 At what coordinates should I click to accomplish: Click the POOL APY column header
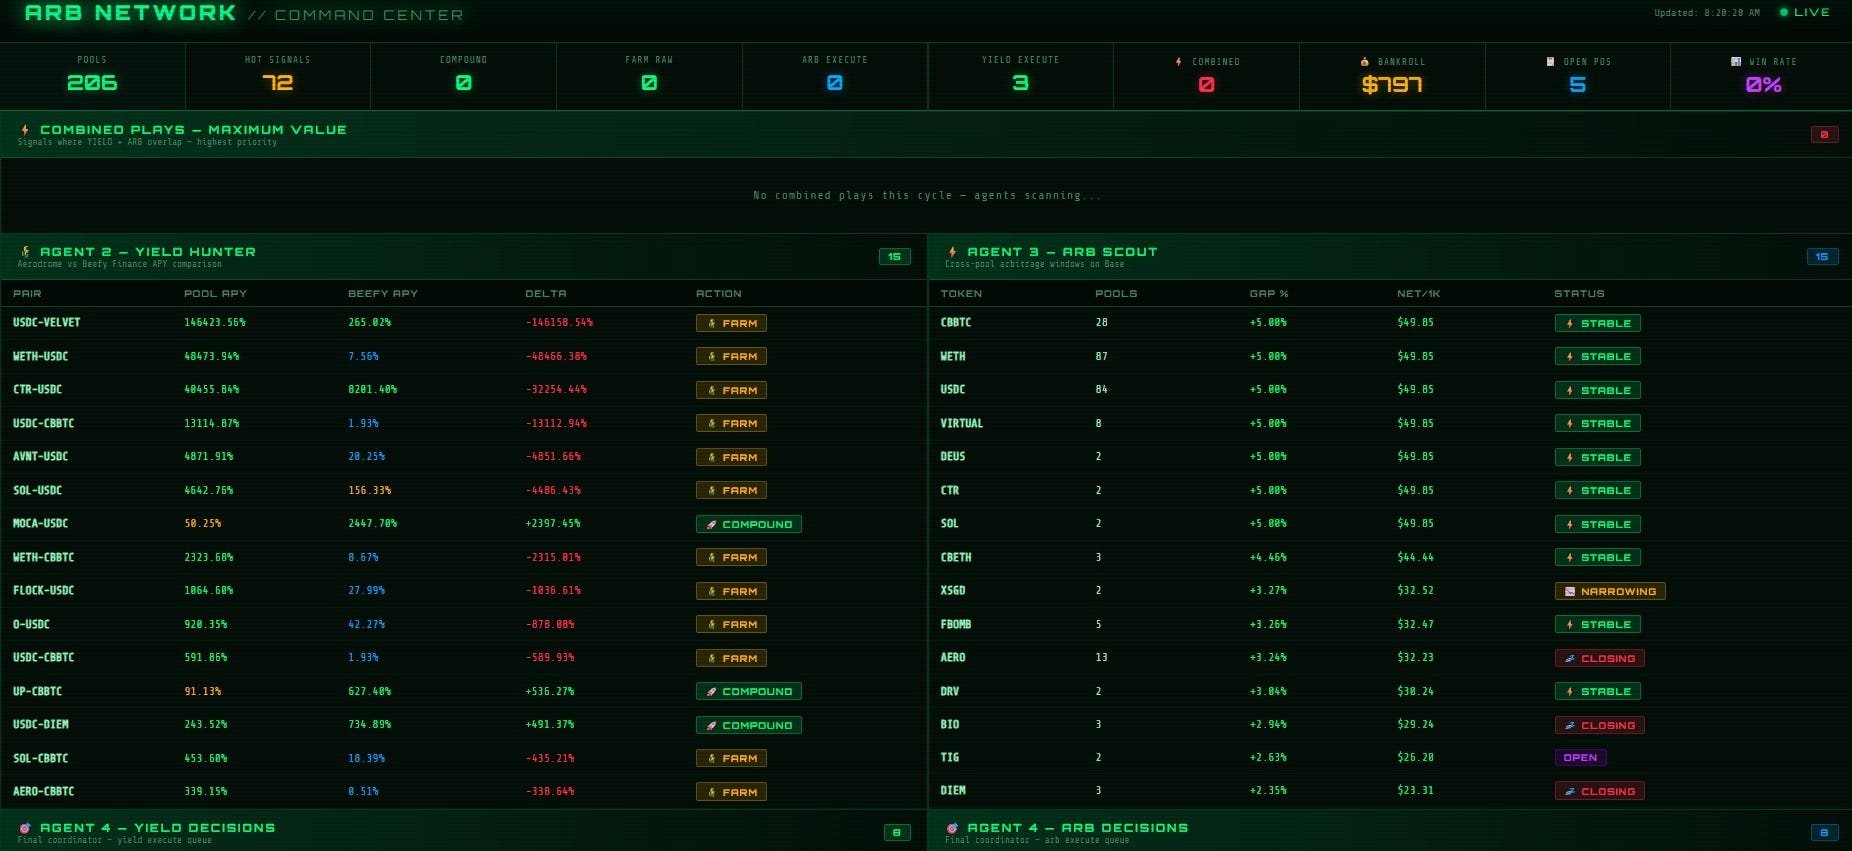tap(215, 294)
